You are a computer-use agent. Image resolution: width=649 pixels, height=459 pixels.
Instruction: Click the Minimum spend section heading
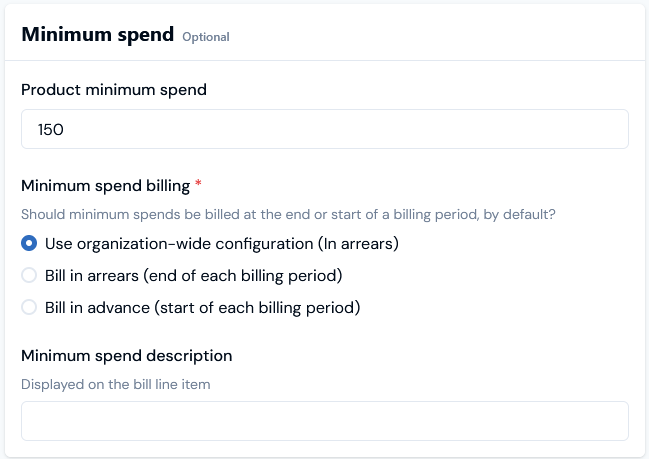click(x=98, y=34)
